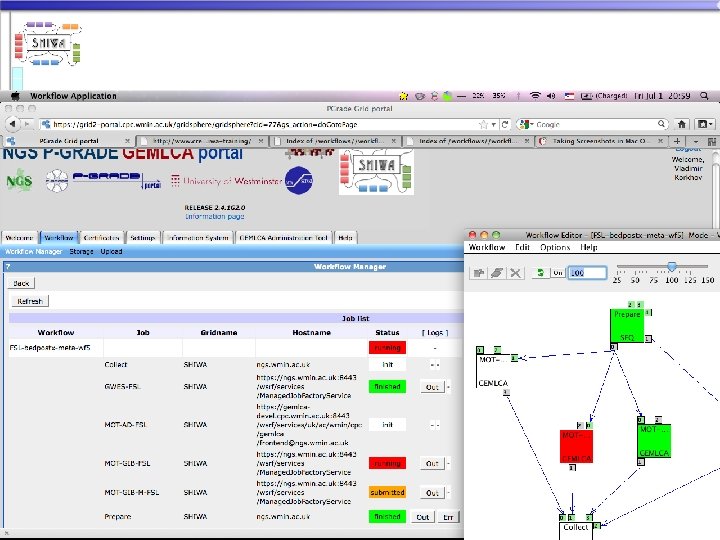Click the zoom slider handle in Workflow Editor
Screen dimensions: 720x540
[672, 266]
